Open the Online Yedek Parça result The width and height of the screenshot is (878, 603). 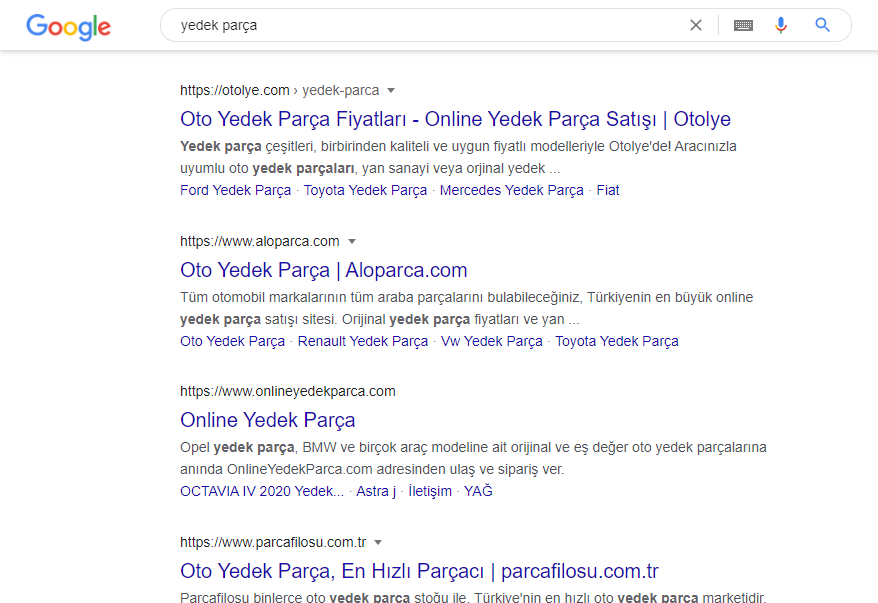267,420
